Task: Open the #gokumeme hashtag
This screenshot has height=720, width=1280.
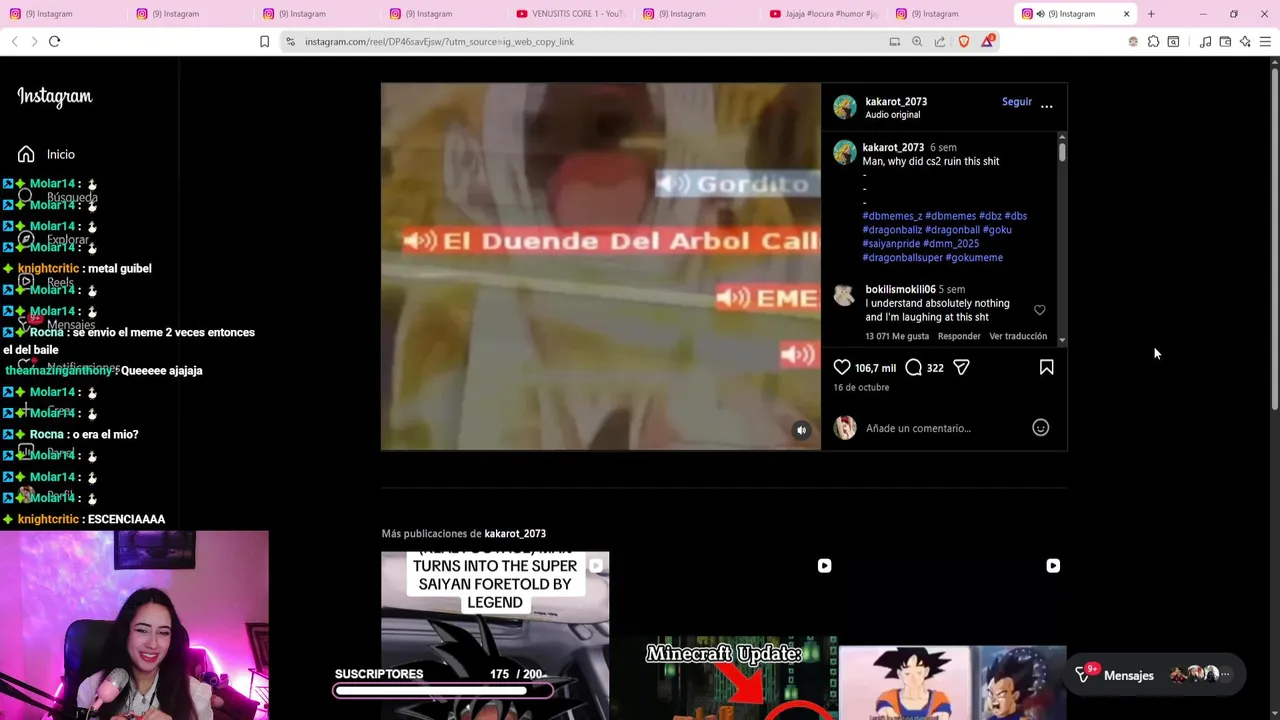Action: 974,258
